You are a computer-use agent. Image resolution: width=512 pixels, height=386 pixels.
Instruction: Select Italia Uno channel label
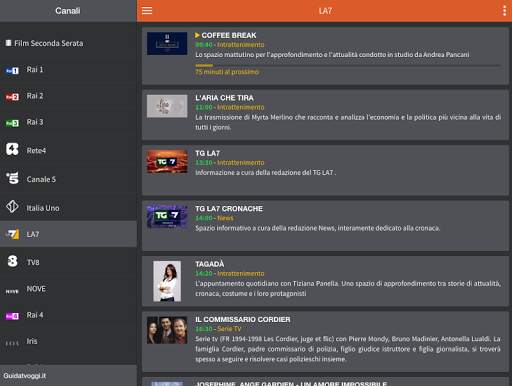(43, 208)
